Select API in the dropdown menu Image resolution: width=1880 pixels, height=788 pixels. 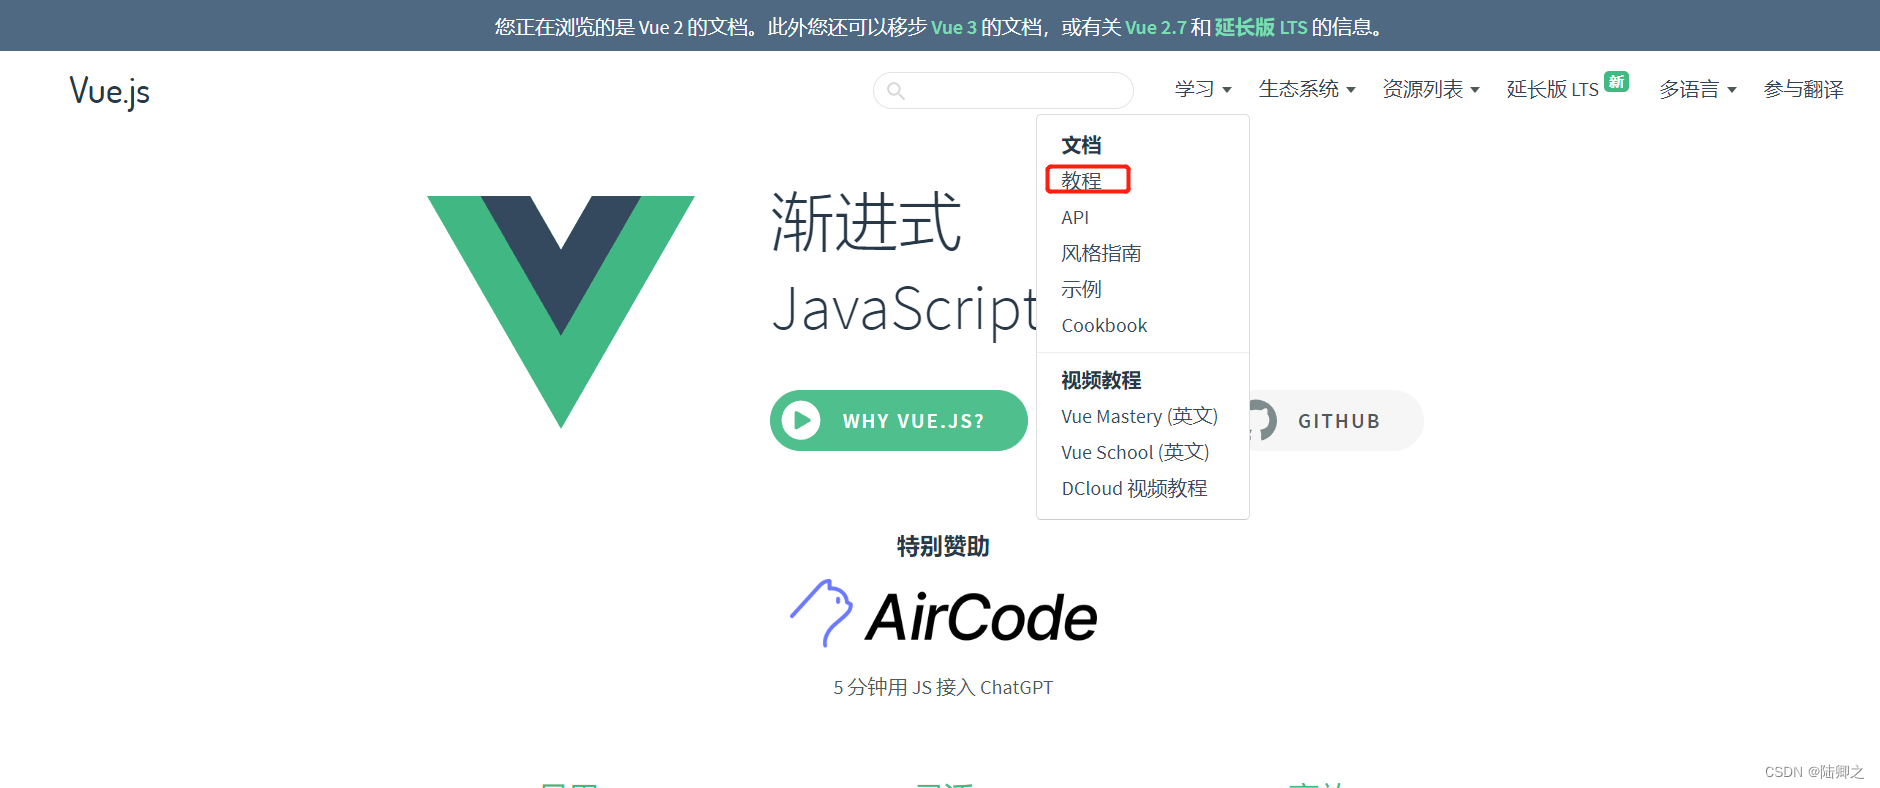click(1075, 217)
